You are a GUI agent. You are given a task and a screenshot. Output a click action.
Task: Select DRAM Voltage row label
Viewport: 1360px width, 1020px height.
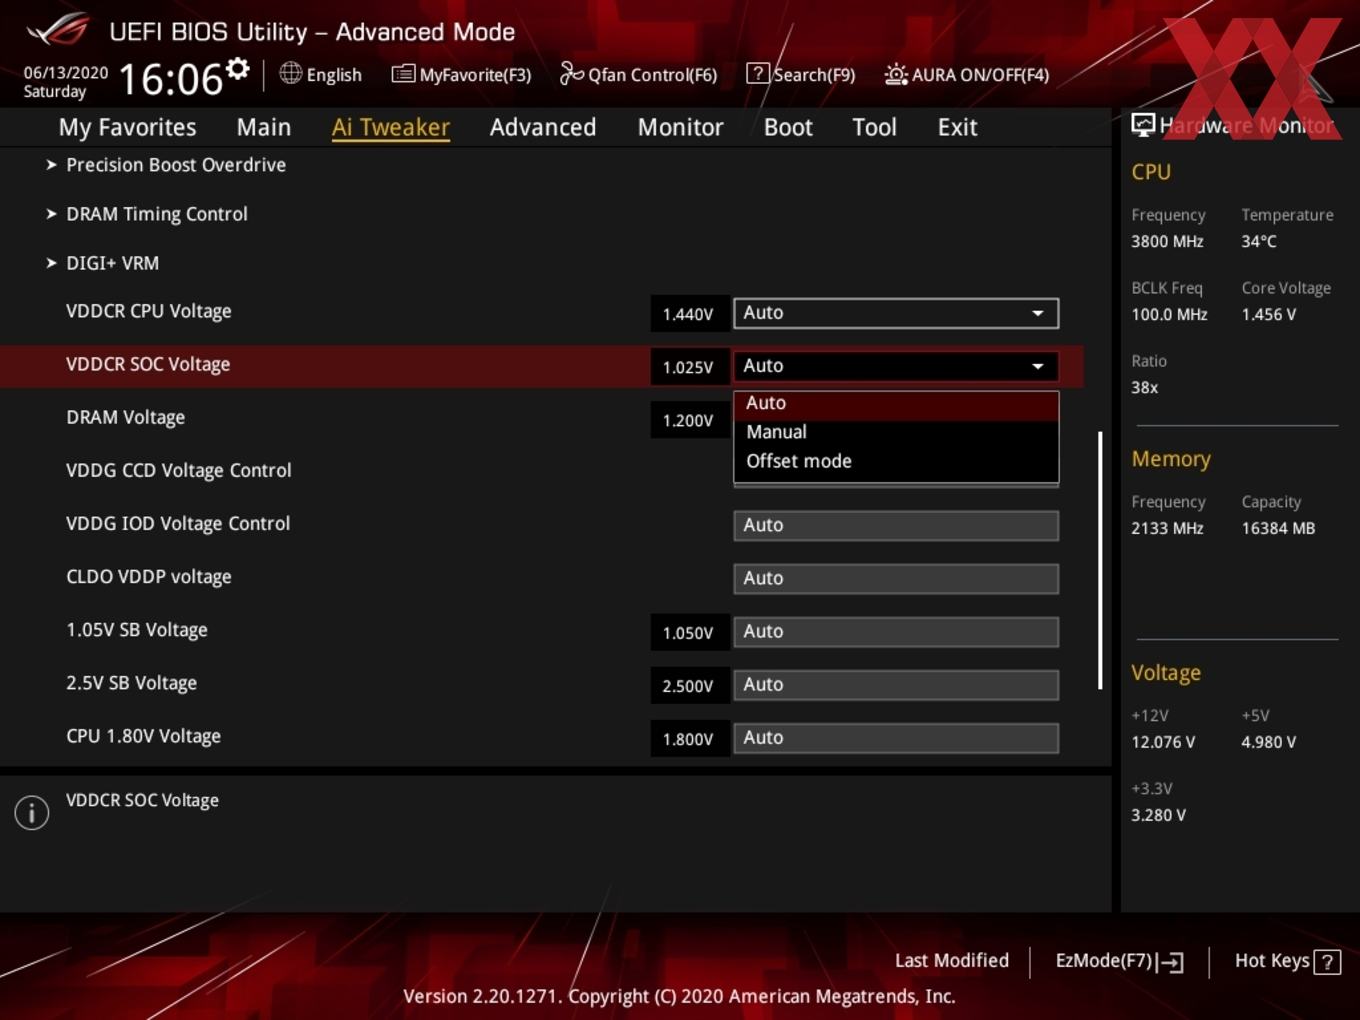pyautogui.click(x=125, y=417)
